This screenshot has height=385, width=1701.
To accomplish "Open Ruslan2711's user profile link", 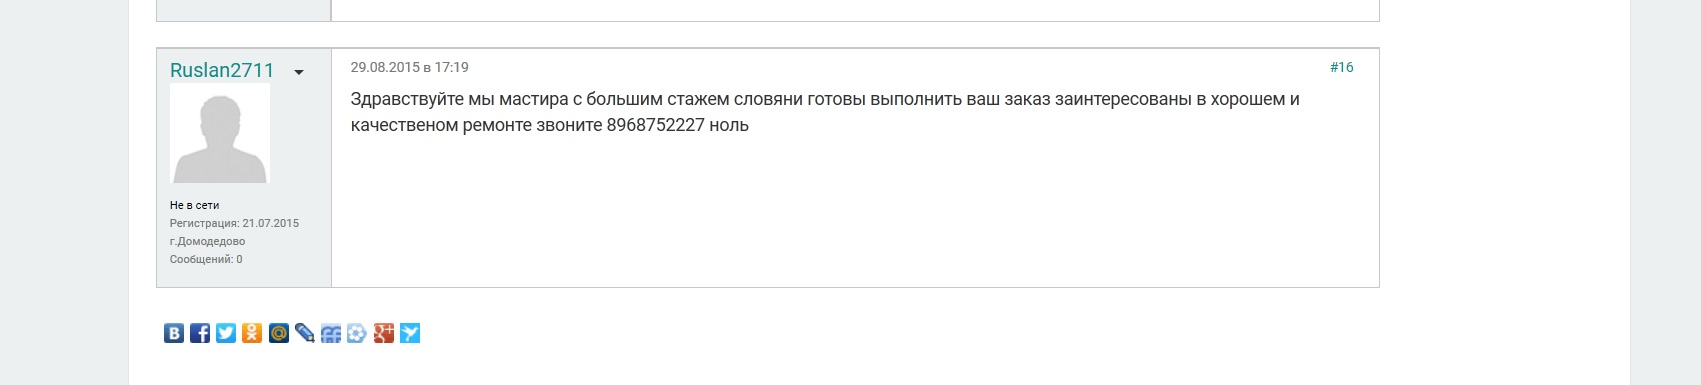I will coord(222,70).
